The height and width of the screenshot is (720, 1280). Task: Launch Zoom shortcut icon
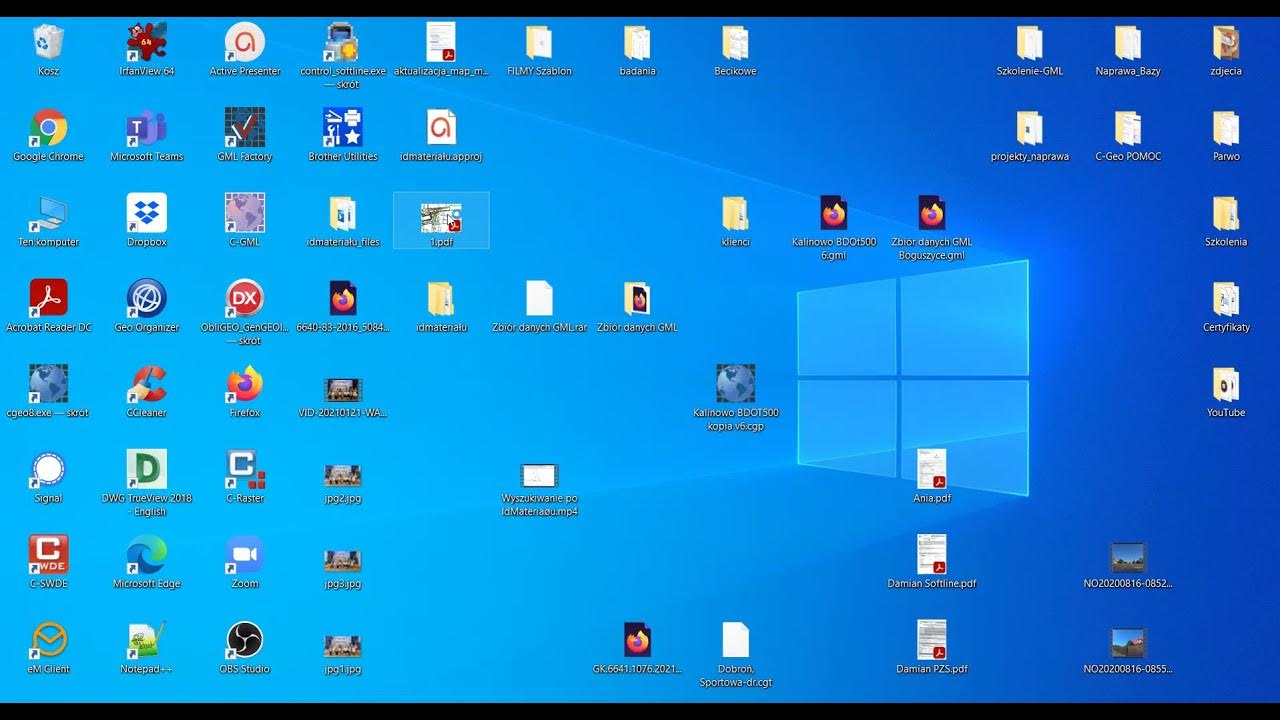coord(245,555)
